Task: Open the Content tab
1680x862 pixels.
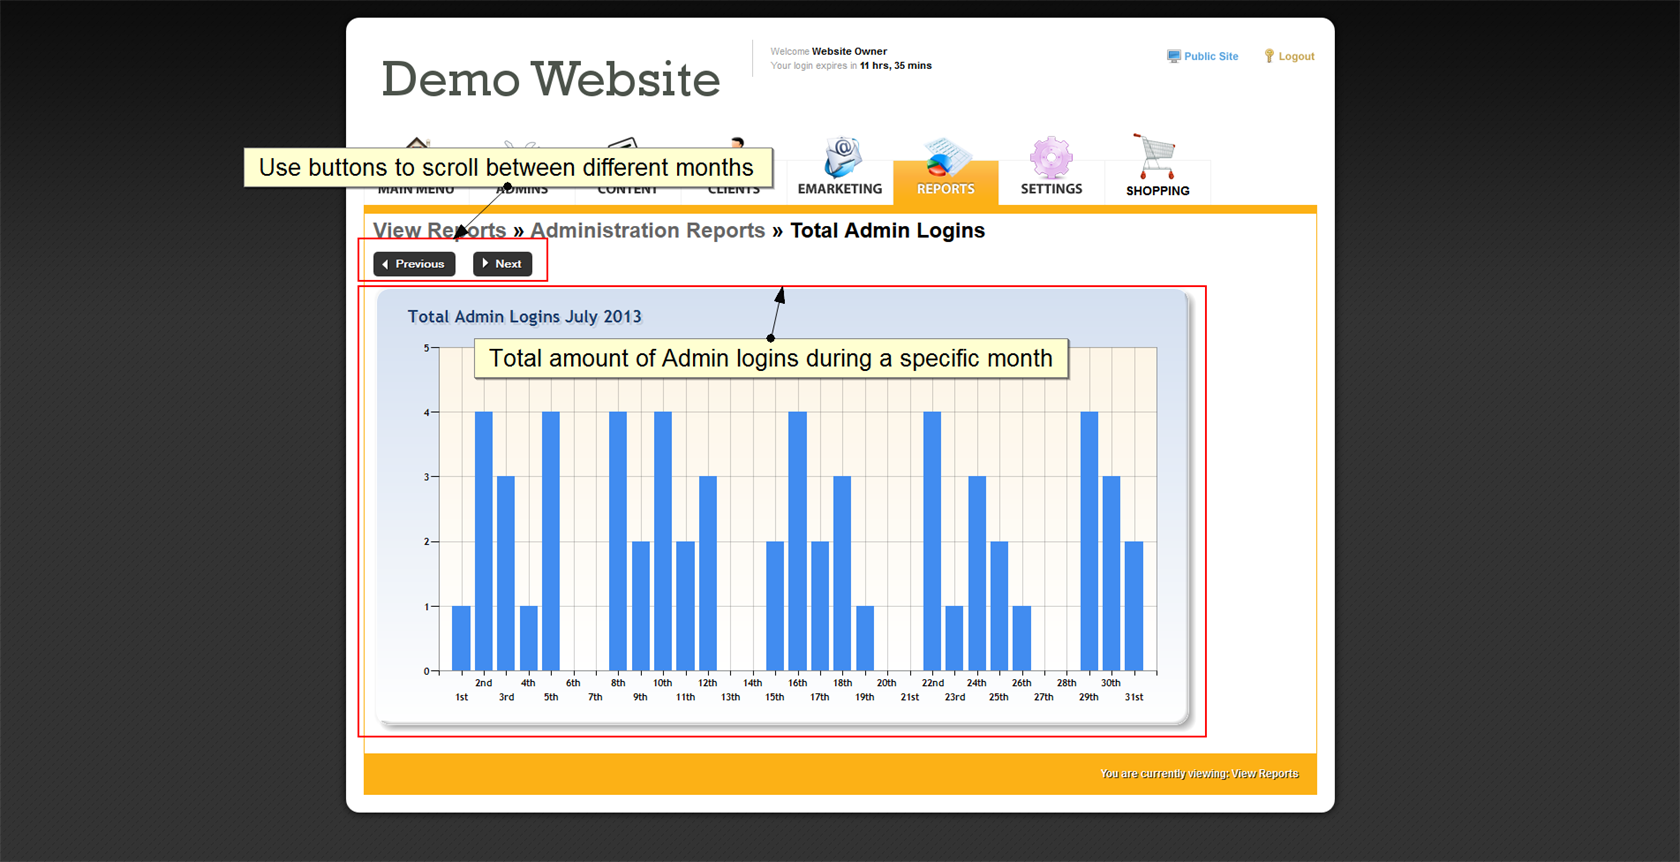Action: 628,190
